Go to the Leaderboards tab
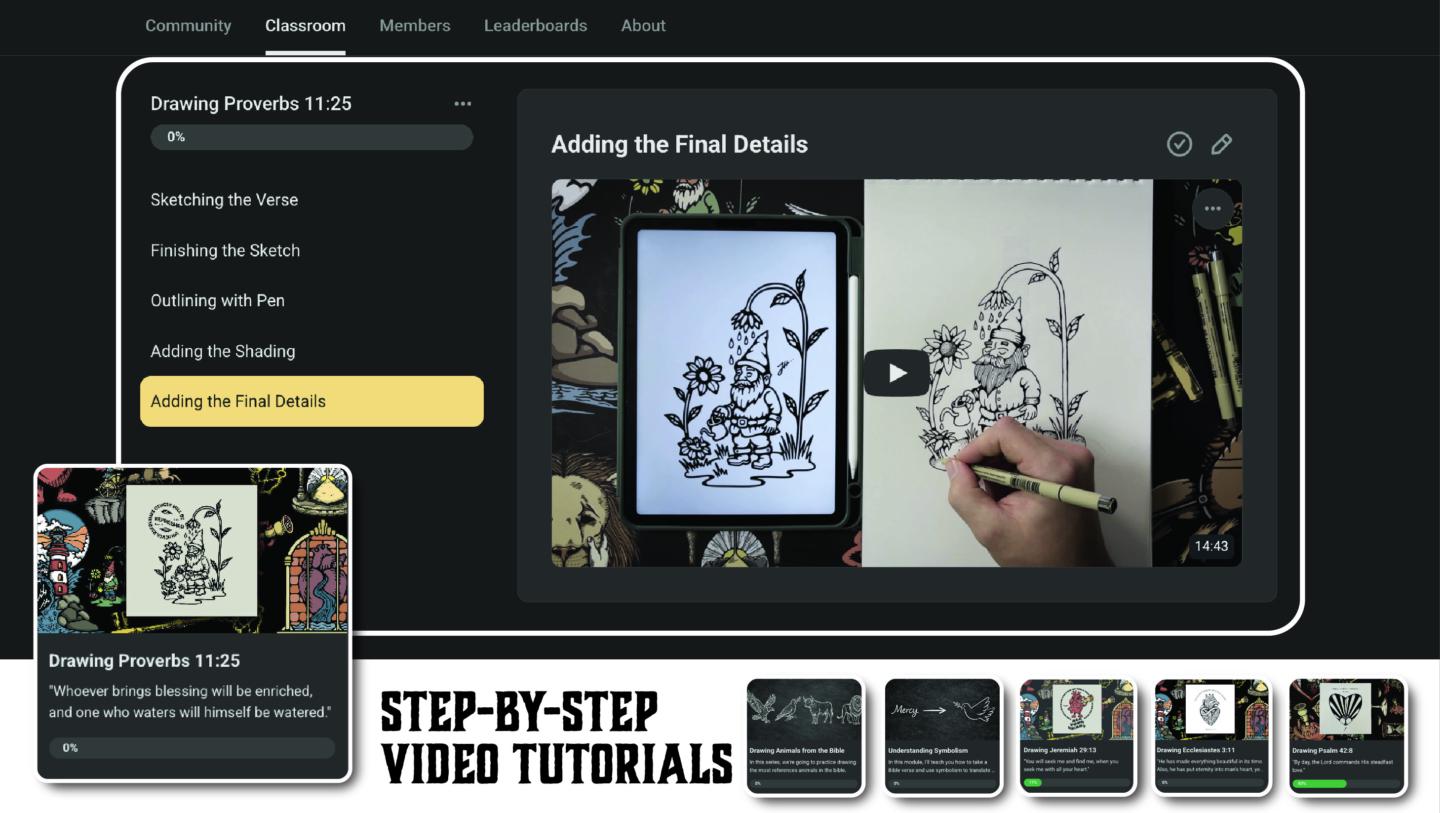 pos(536,25)
